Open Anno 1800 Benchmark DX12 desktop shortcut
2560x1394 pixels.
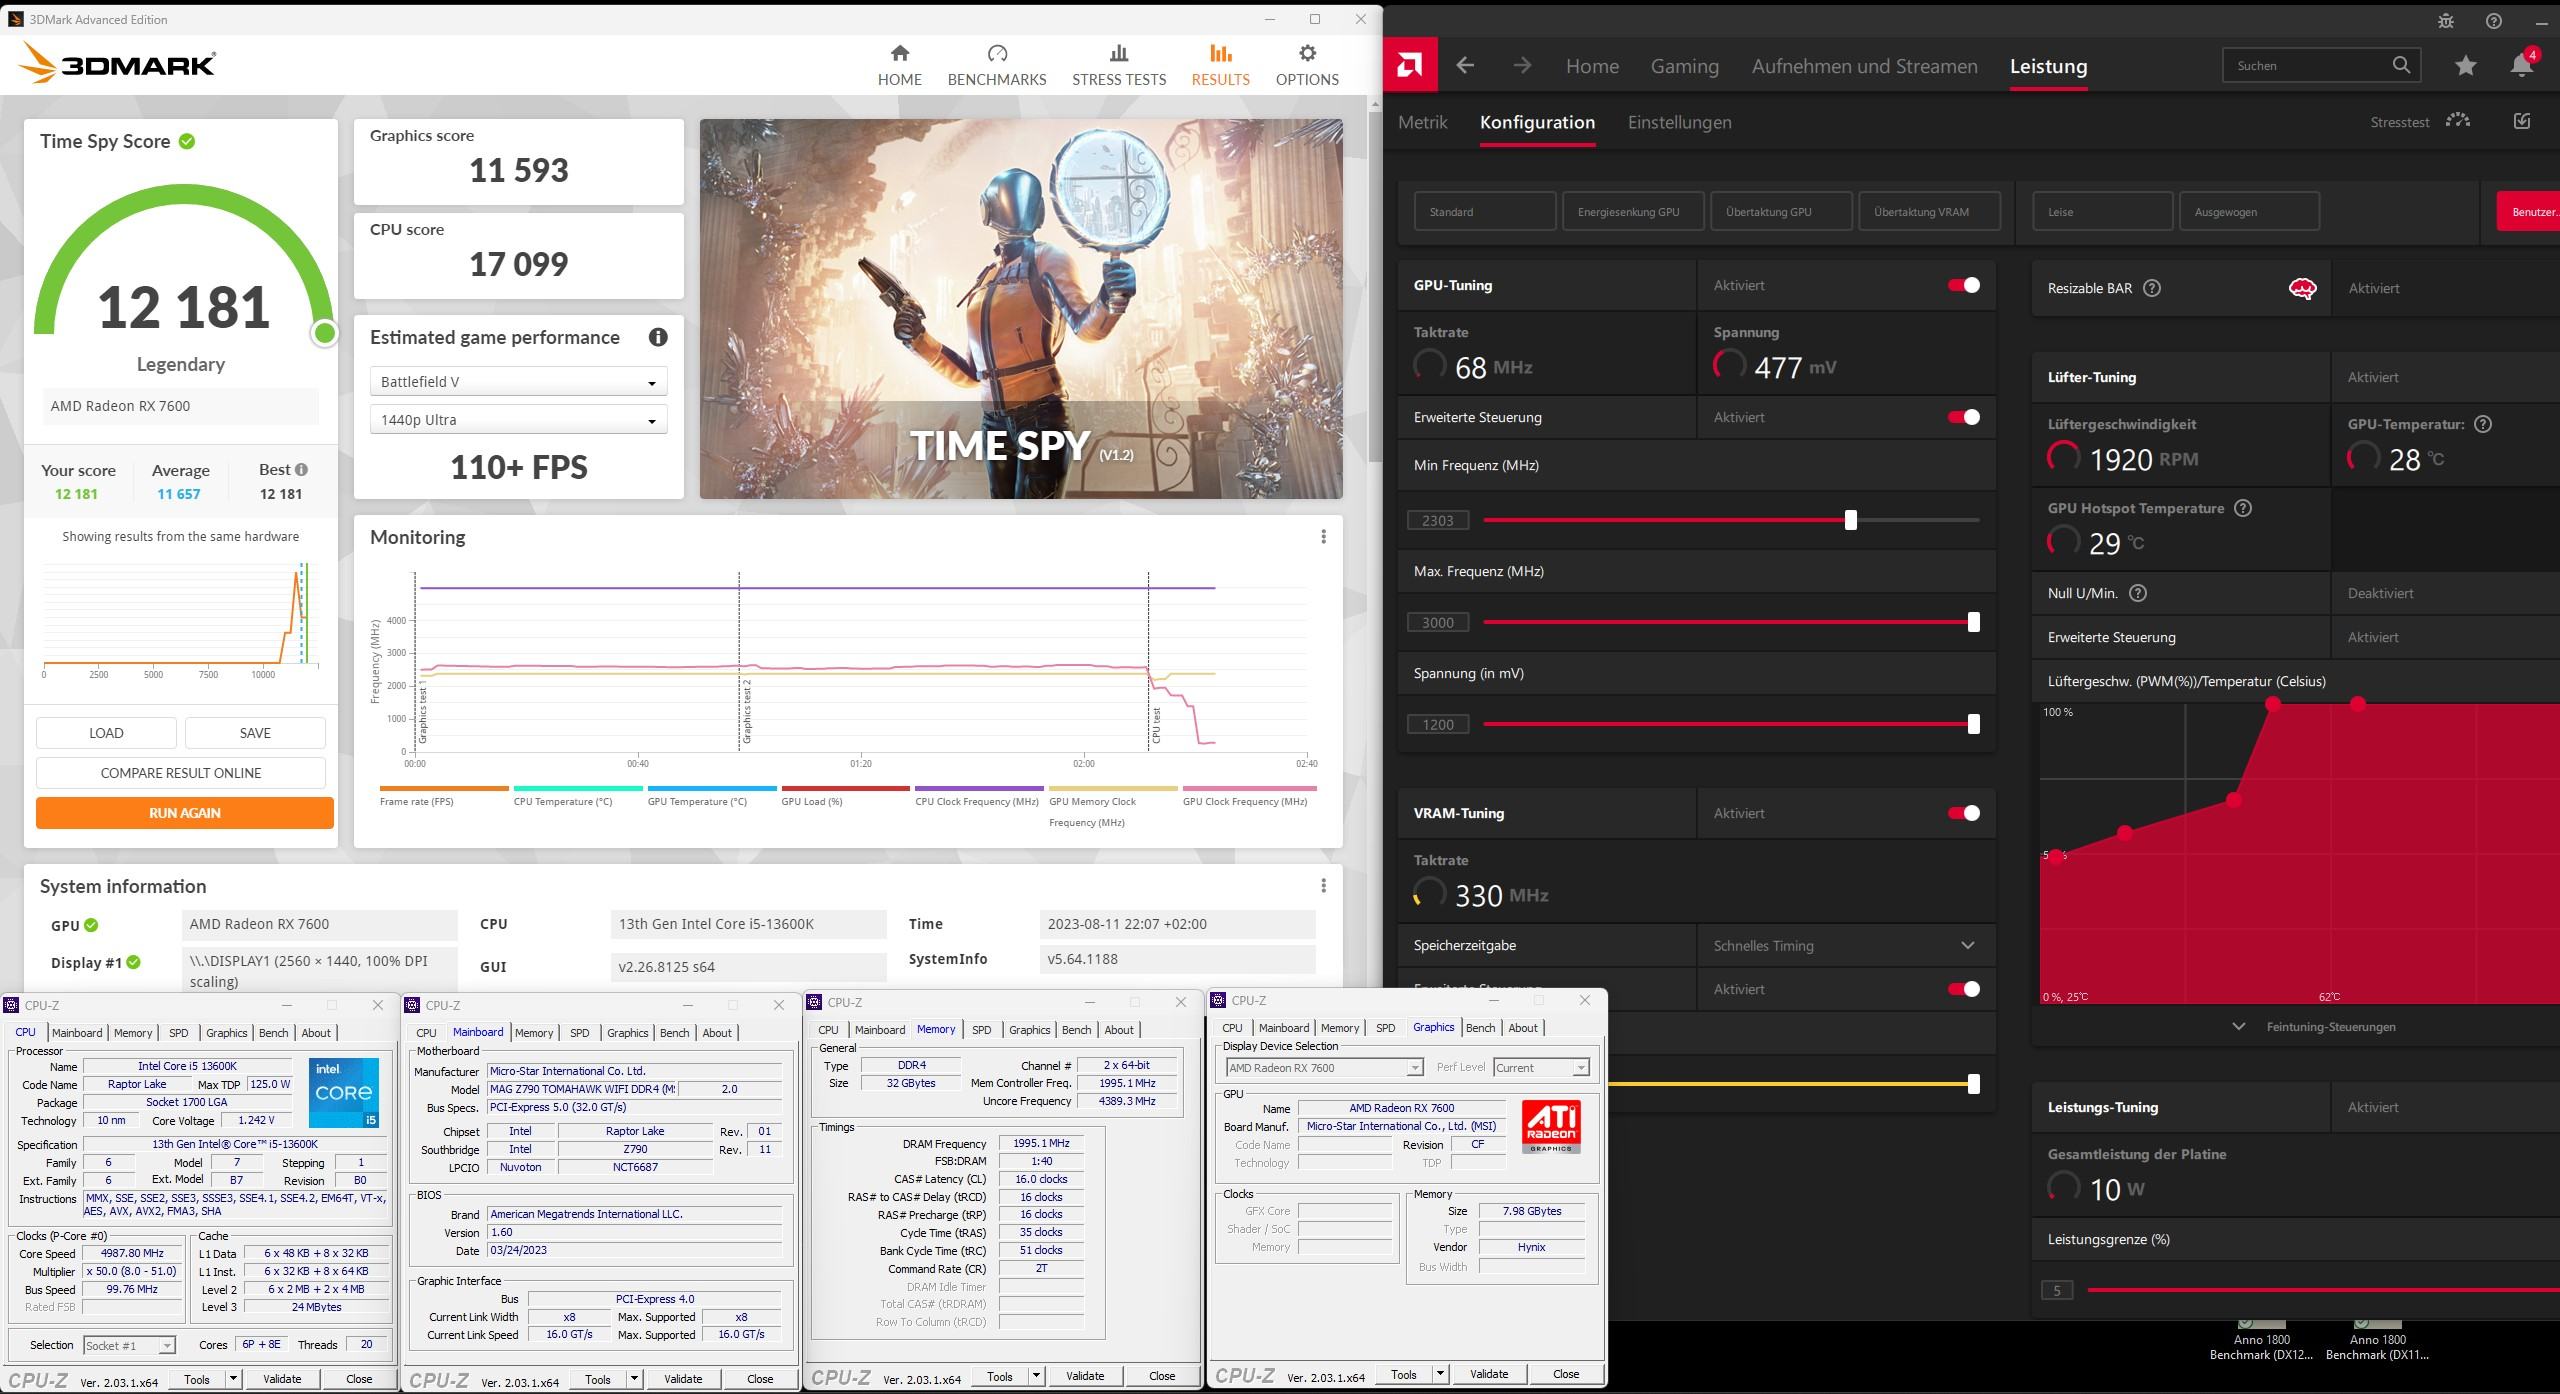pyautogui.click(x=2261, y=1340)
